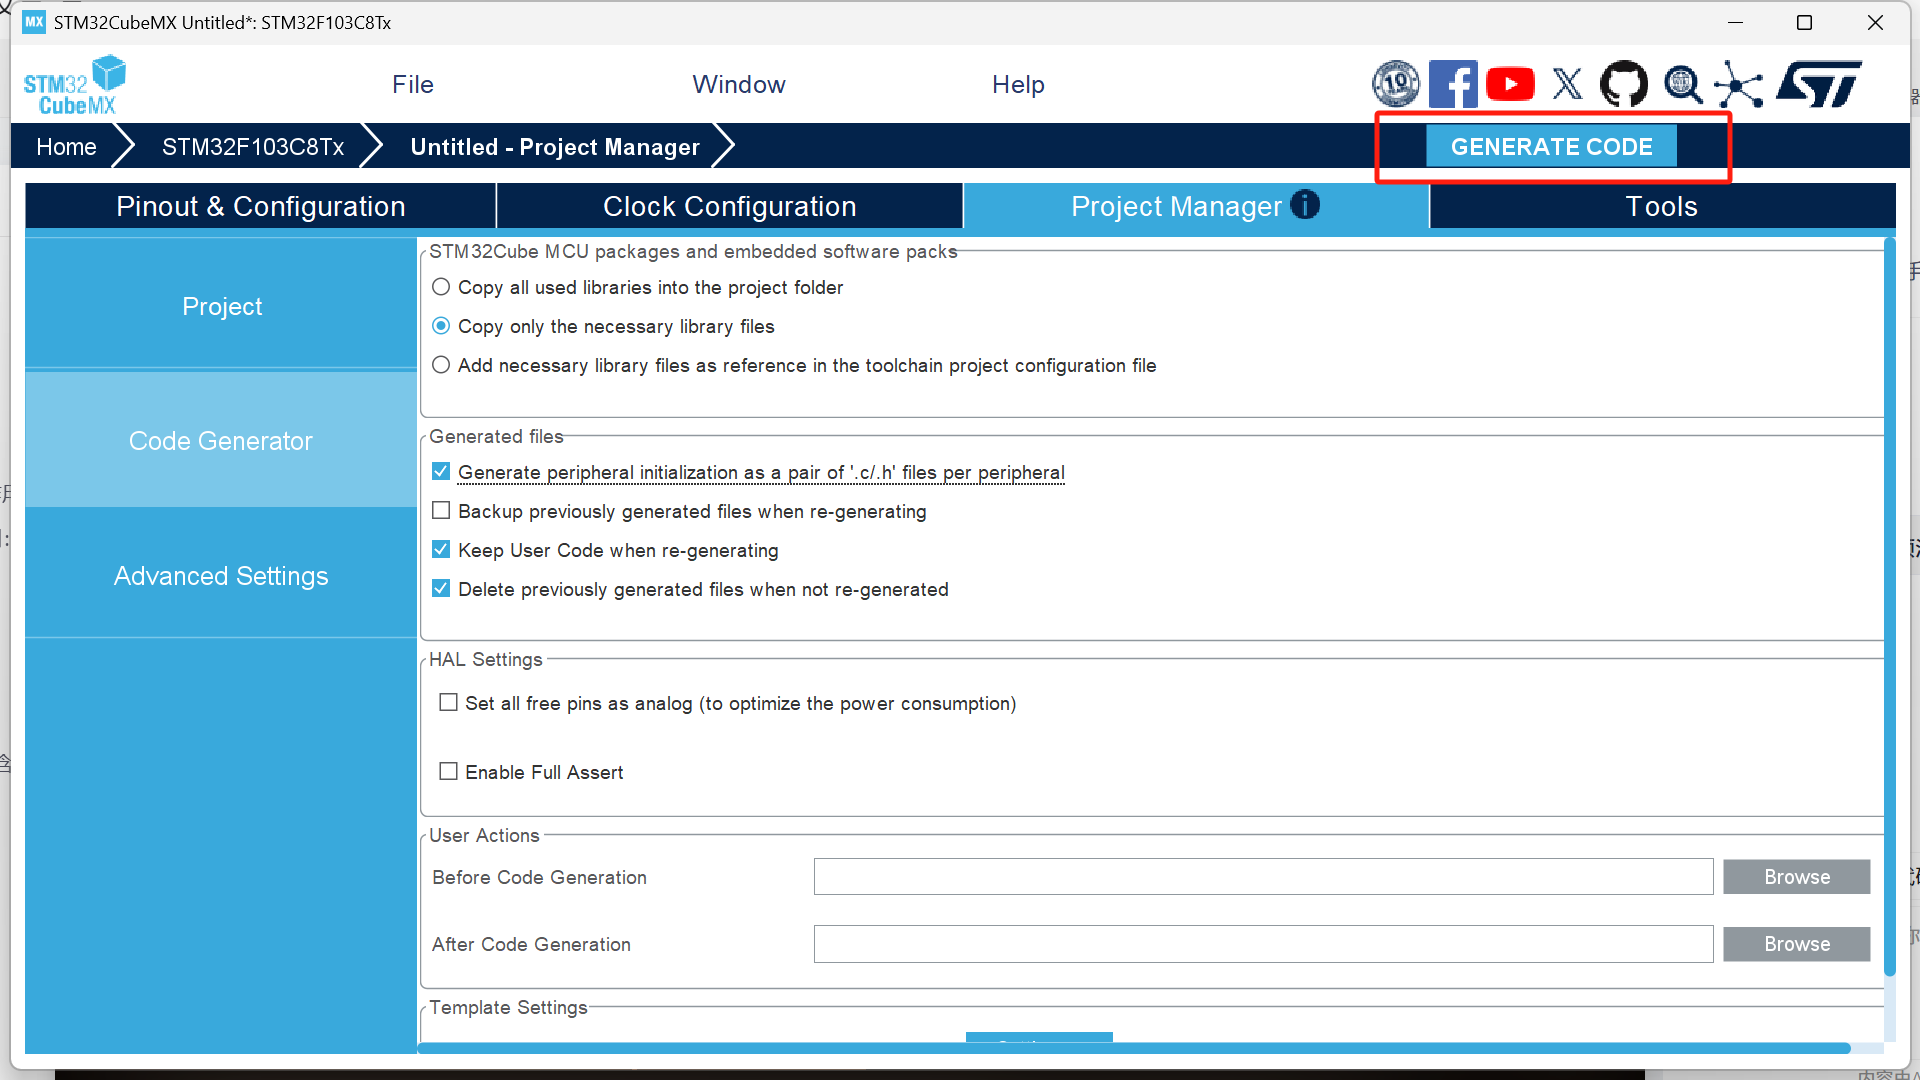Enable Backup previously generated files checkbox
Screen dimensions: 1920x1080
point(441,511)
